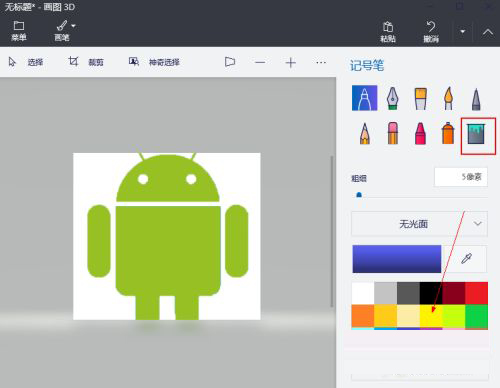Open the Menu folder button
Image resolution: width=500 pixels, height=388 pixels.
19,31
